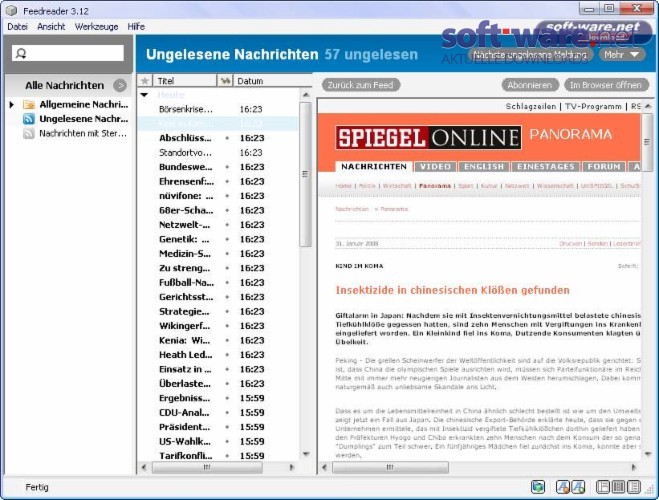Toggle unread dot for Heath Led... message
The width and height of the screenshot is (659, 500).
coord(227,355)
